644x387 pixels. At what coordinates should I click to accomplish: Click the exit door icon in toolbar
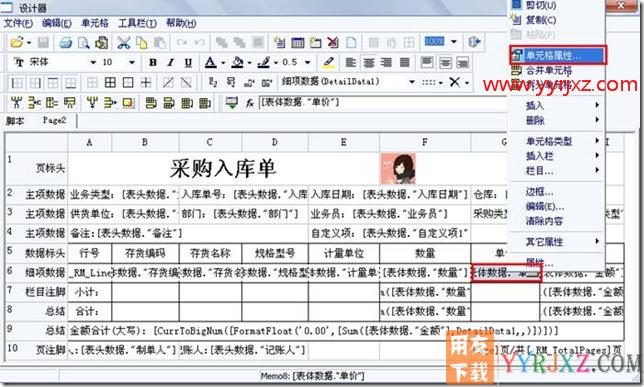point(474,41)
